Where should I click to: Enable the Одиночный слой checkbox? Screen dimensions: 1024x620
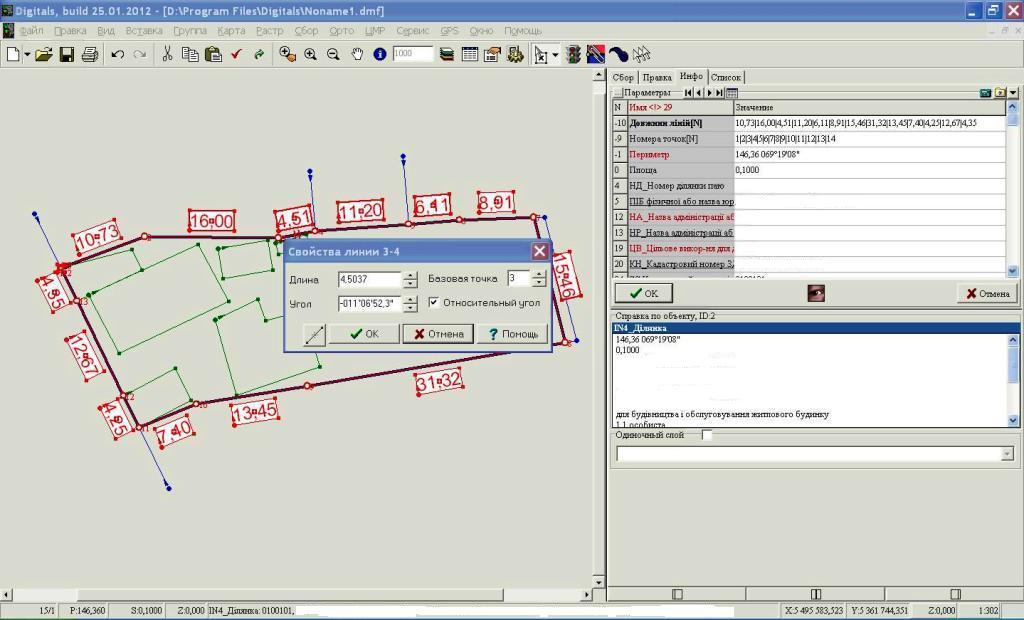(707, 435)
